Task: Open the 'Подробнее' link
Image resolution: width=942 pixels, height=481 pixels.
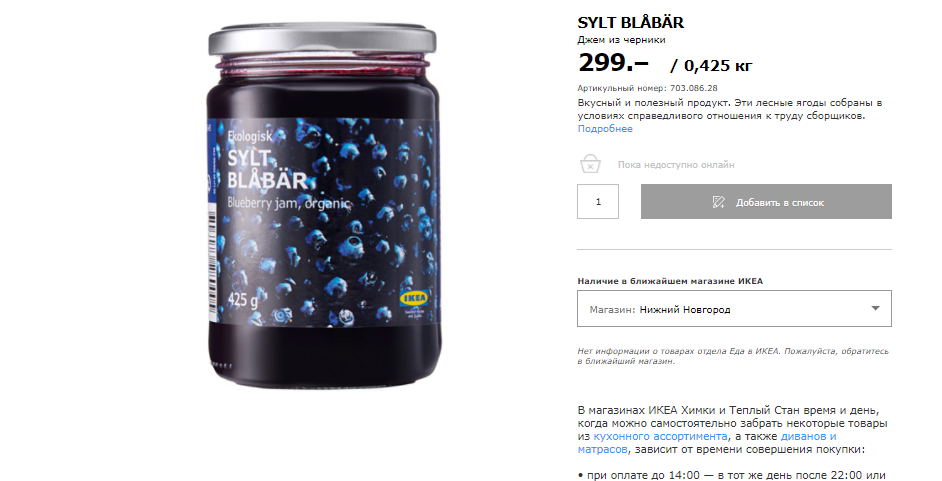Action: coord(605,129)
